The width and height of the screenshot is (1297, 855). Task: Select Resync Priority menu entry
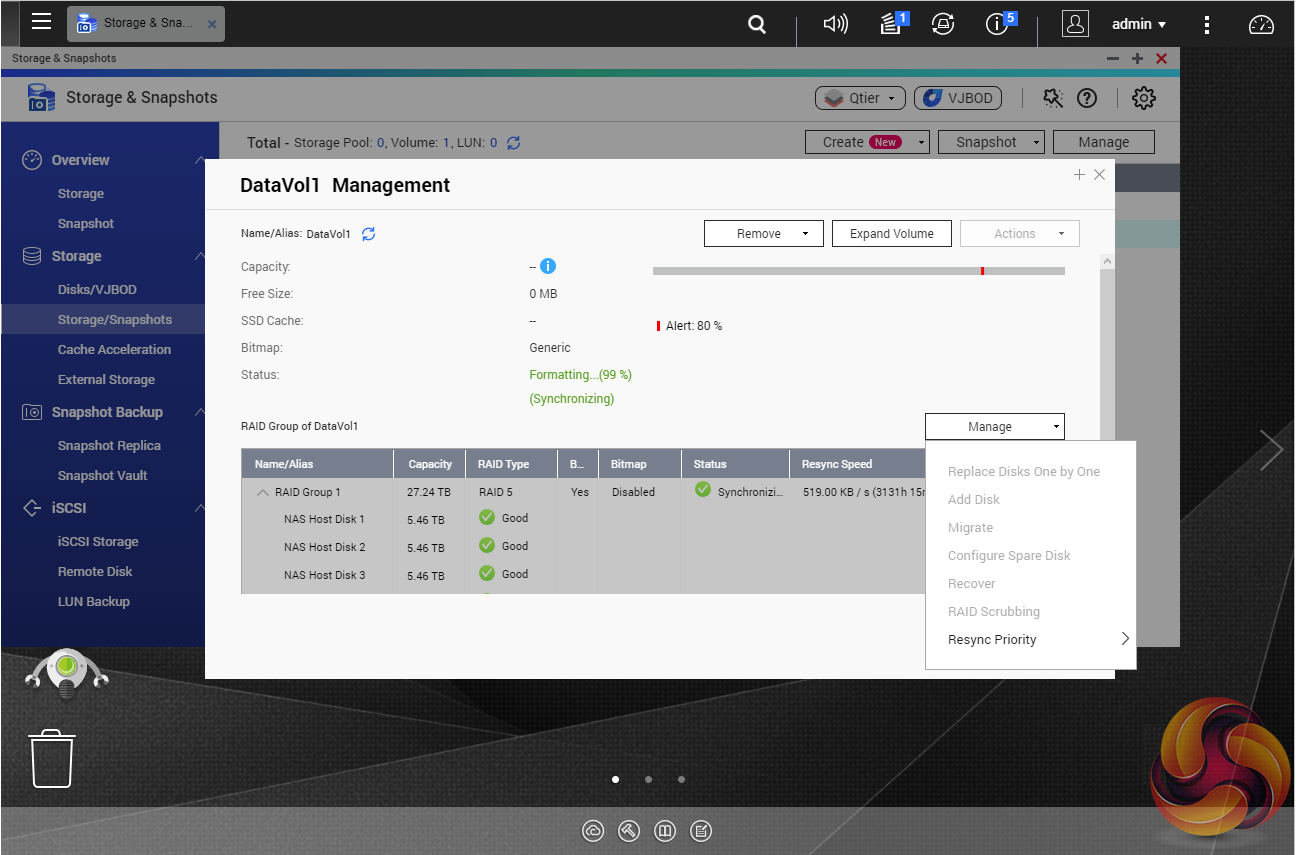(x=992, y=640)
